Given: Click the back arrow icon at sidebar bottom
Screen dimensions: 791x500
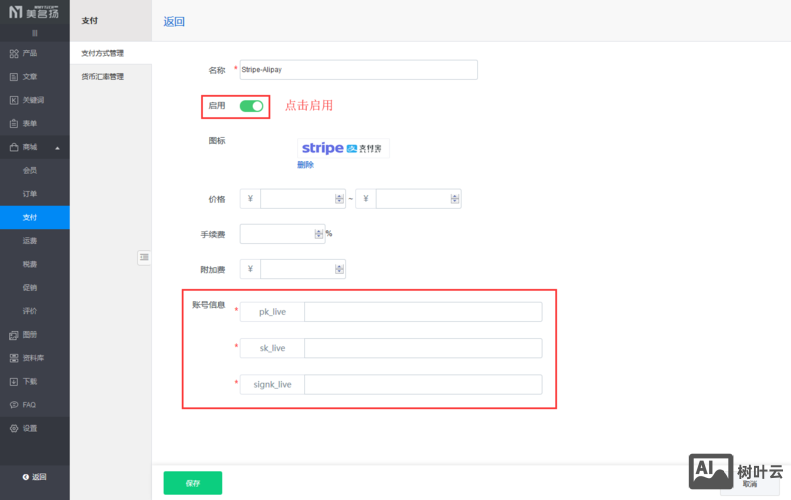Looking at the screenshot, I should point(26,477).
